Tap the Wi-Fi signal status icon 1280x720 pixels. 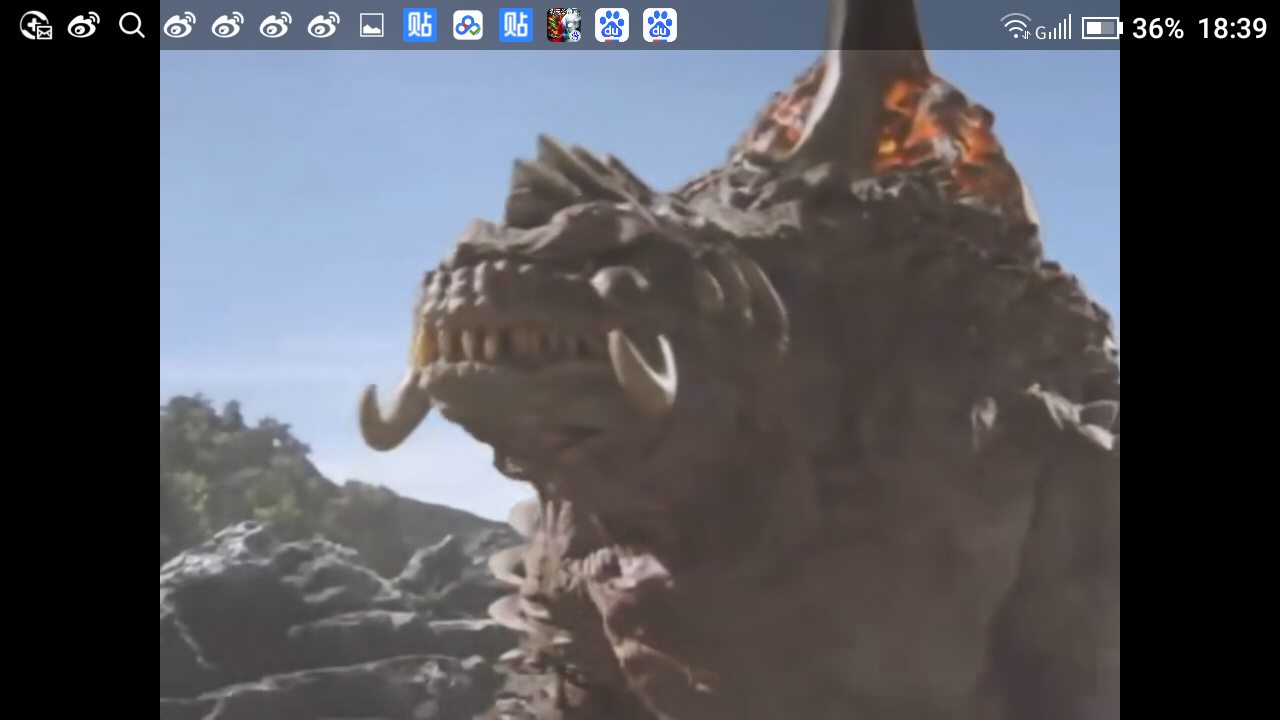(1016, 27)
